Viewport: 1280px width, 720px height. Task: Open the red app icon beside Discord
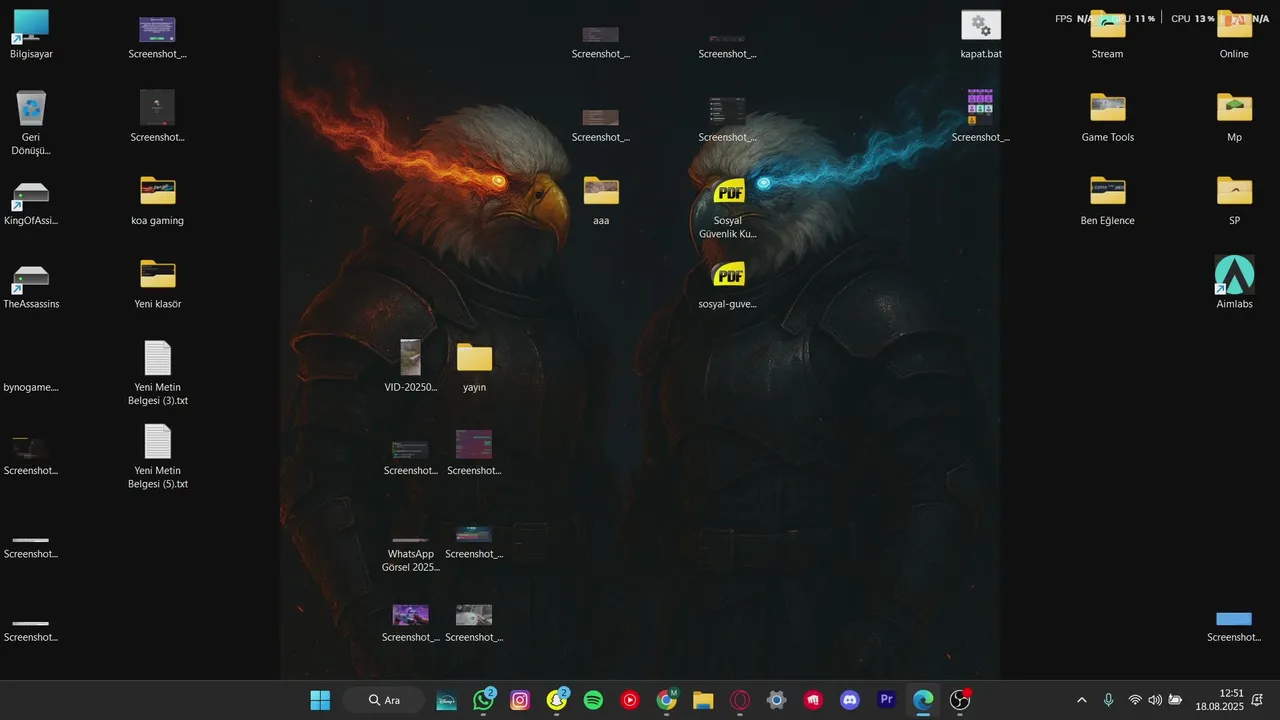click(813, 700)
